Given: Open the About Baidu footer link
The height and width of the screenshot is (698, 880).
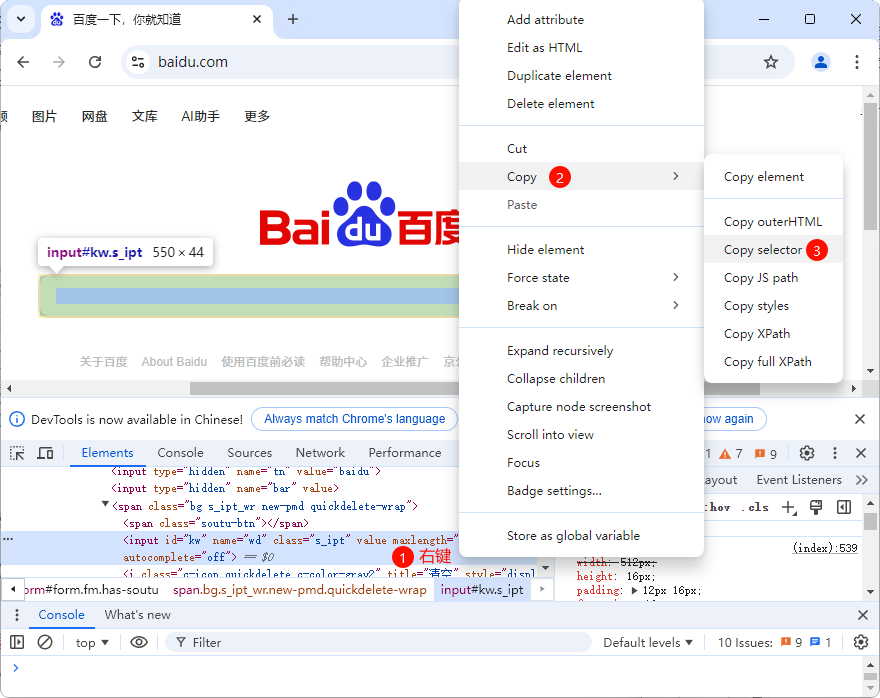Looking at the screenshot, I should tap(174, 362).
